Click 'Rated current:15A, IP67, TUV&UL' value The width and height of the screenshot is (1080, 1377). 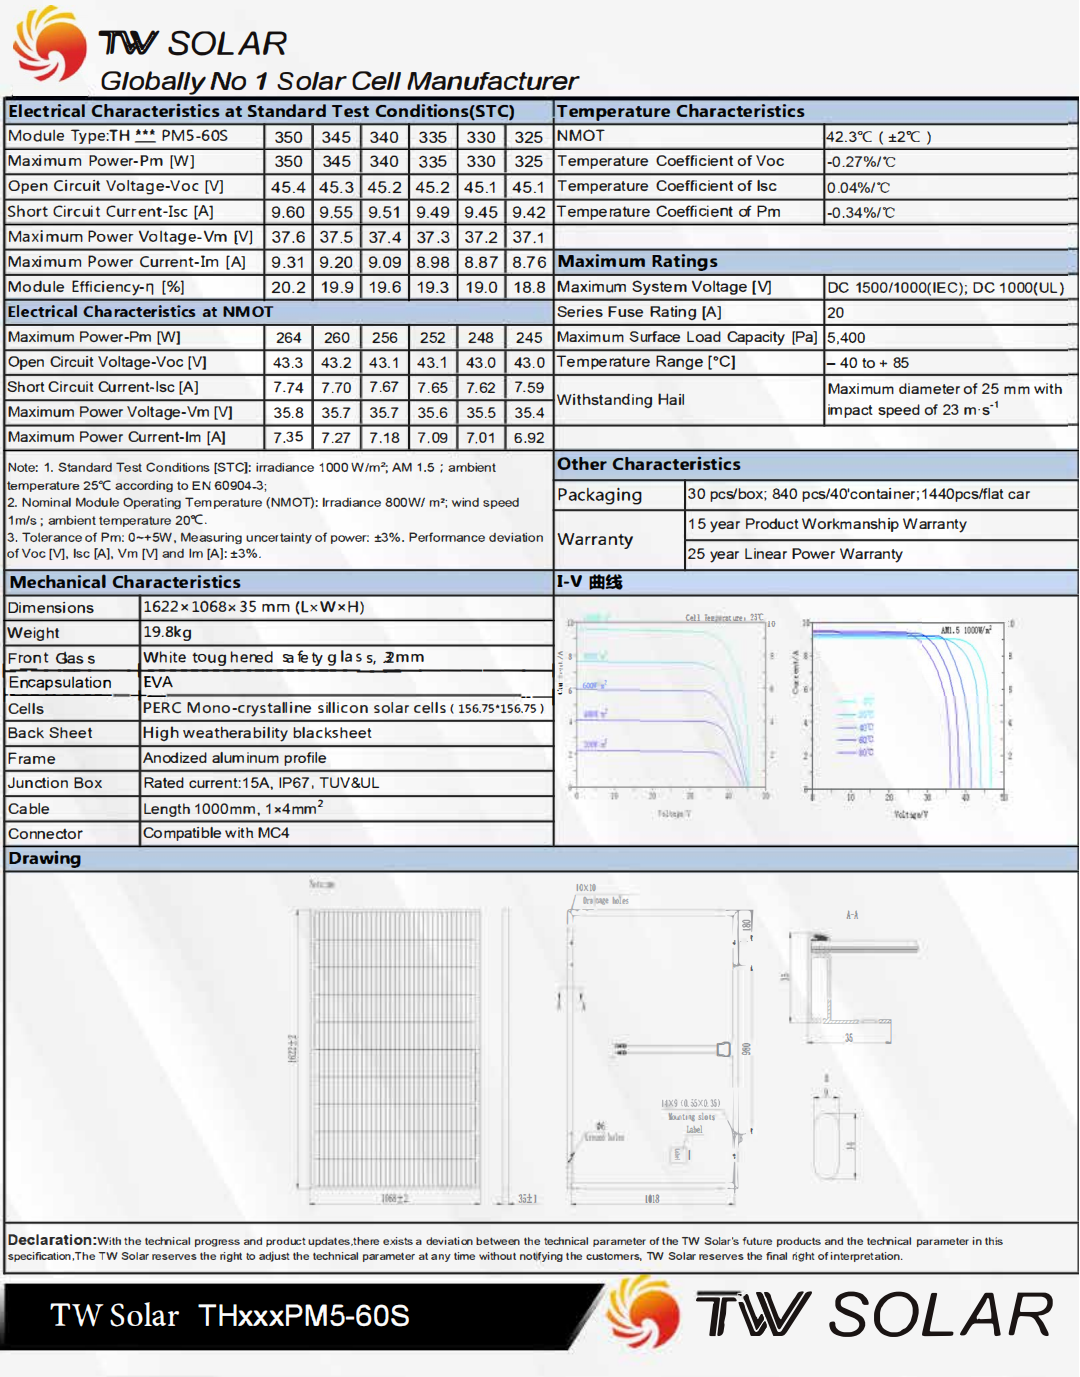[261, 783]
